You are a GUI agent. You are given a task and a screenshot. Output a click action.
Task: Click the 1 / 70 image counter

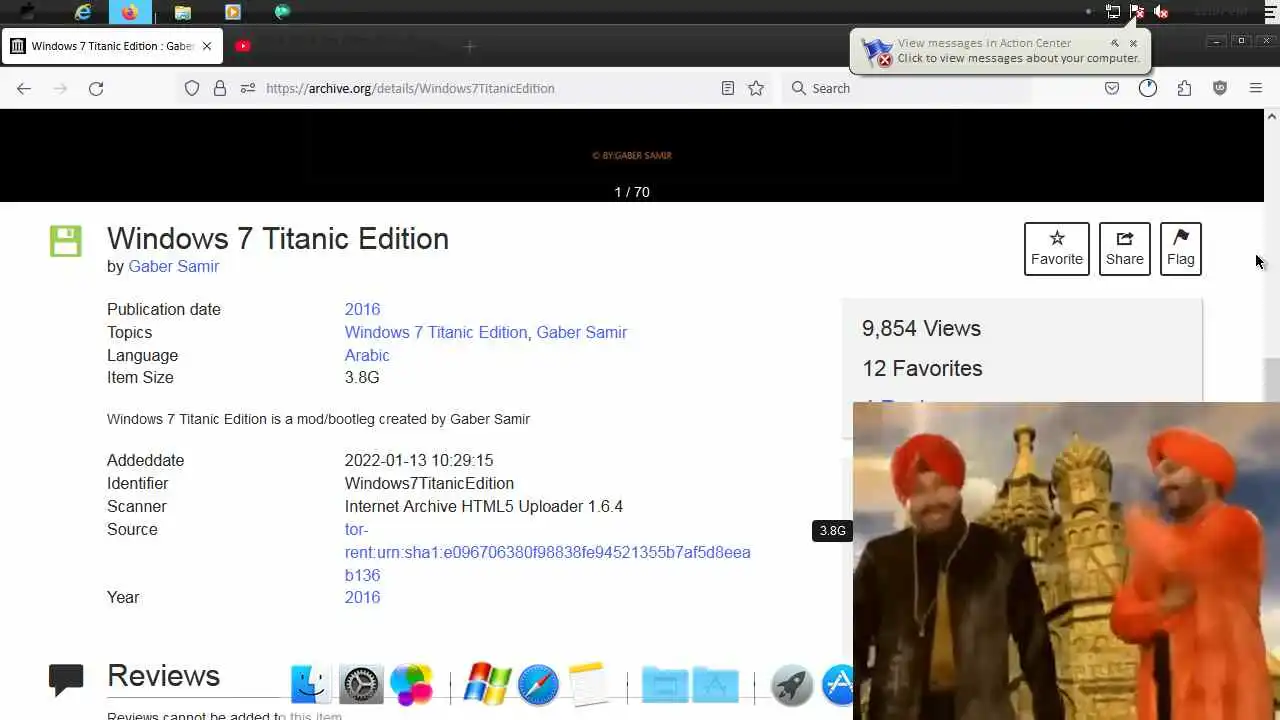tap(632, 191)
